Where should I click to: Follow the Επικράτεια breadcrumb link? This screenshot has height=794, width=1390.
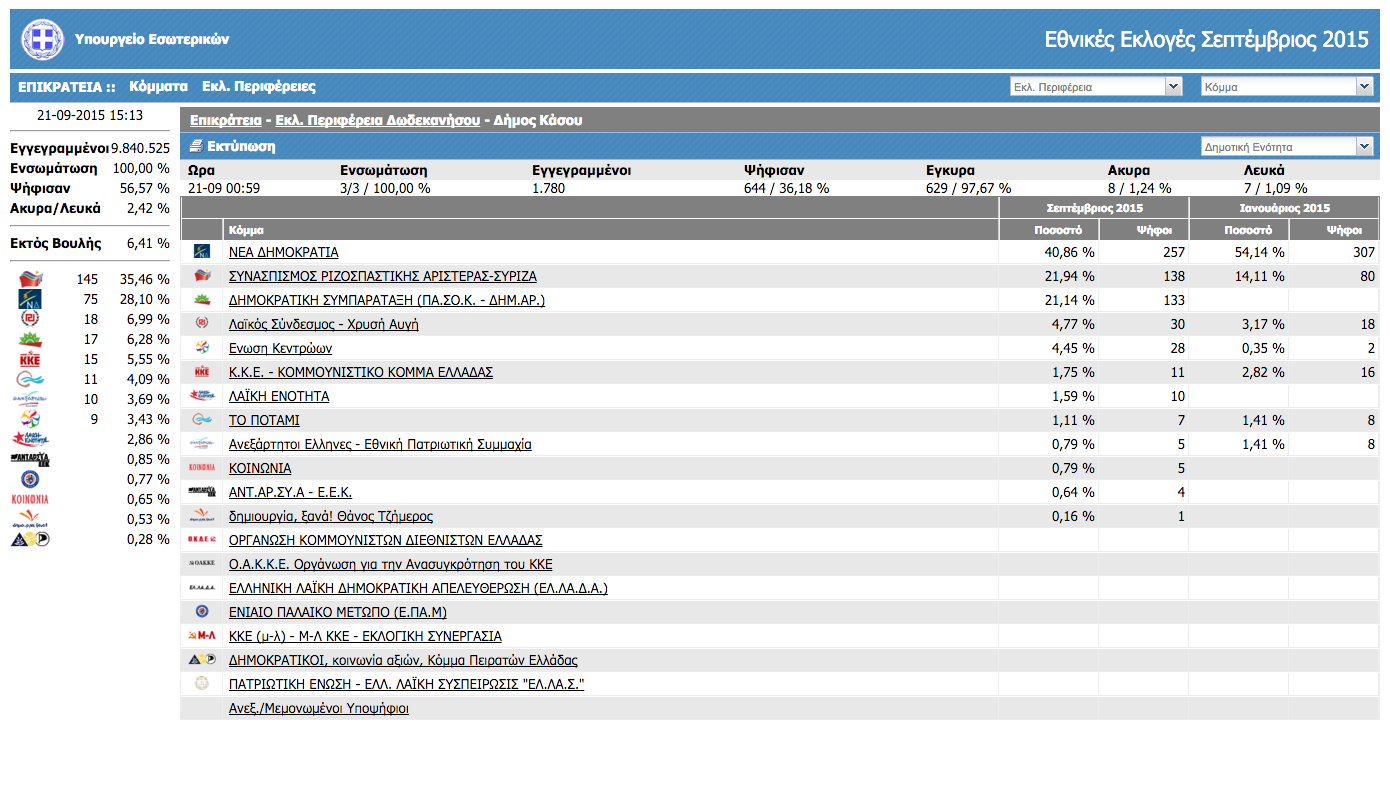point(226,120)
